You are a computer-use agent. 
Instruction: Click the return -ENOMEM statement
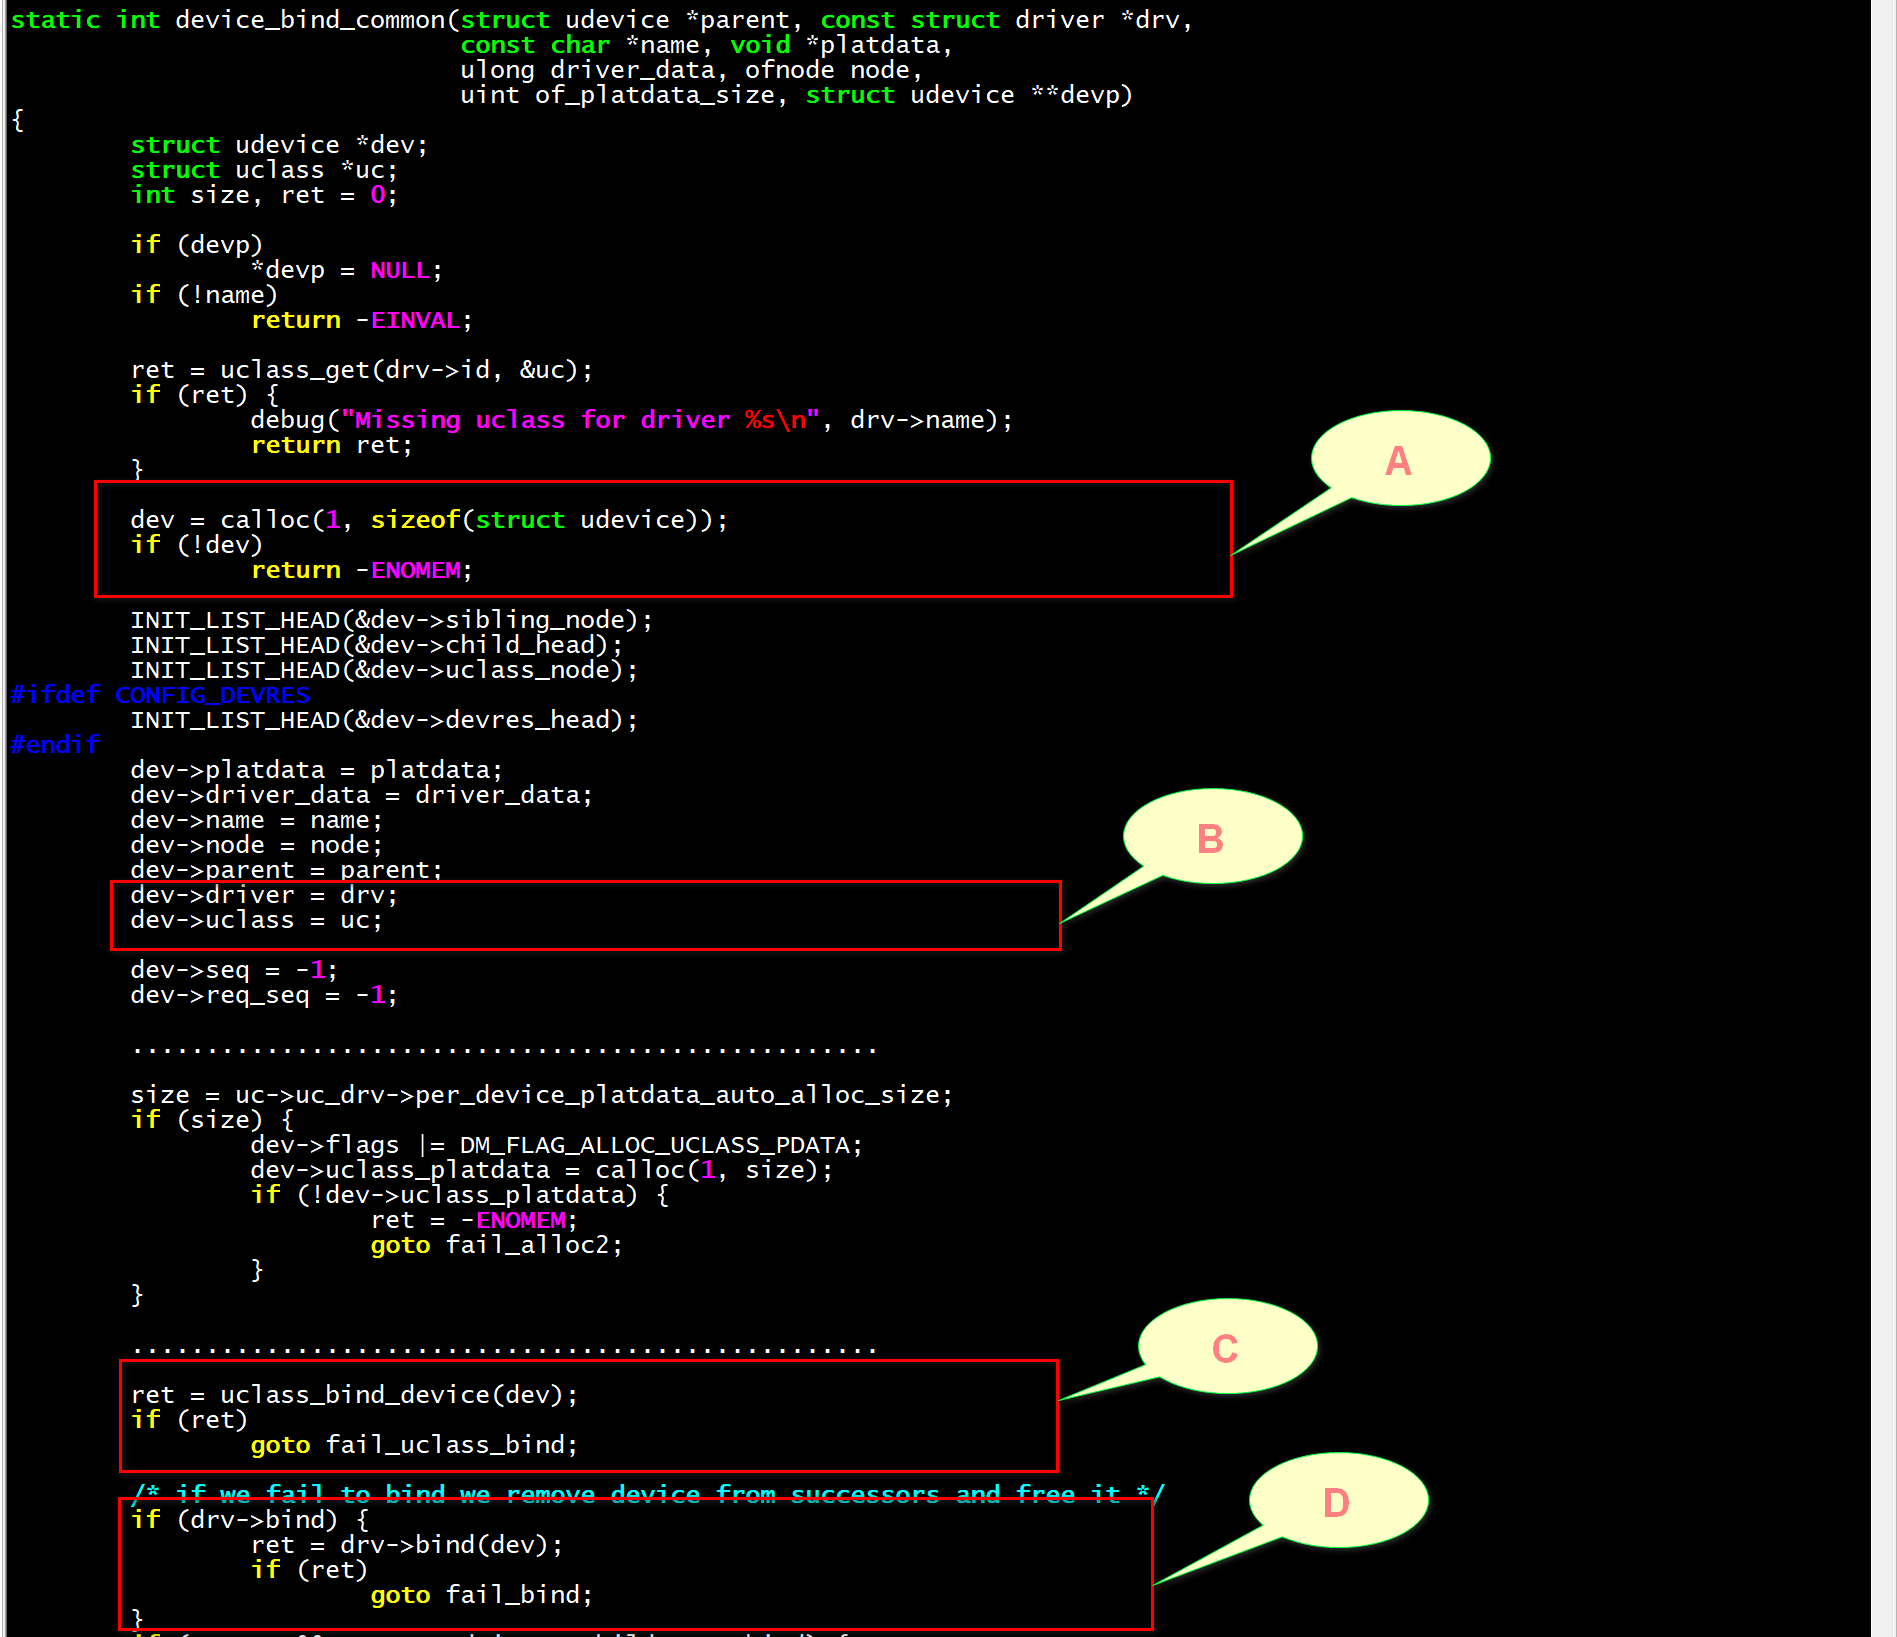(360, 569)
